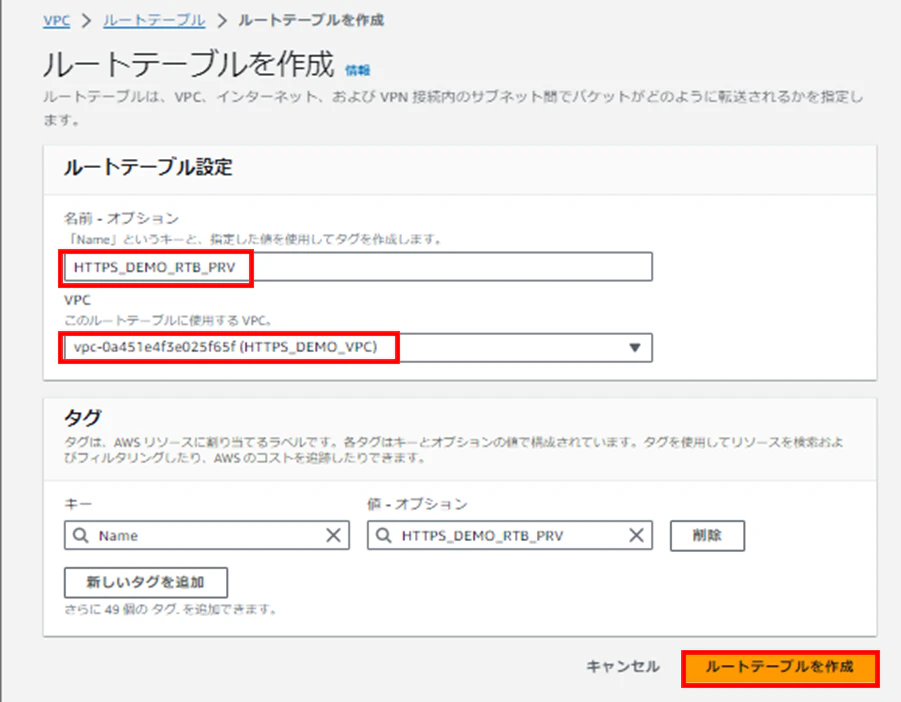The image size is (901, 702).
Task: Click the キー label above key field
Action: [78, 504]
